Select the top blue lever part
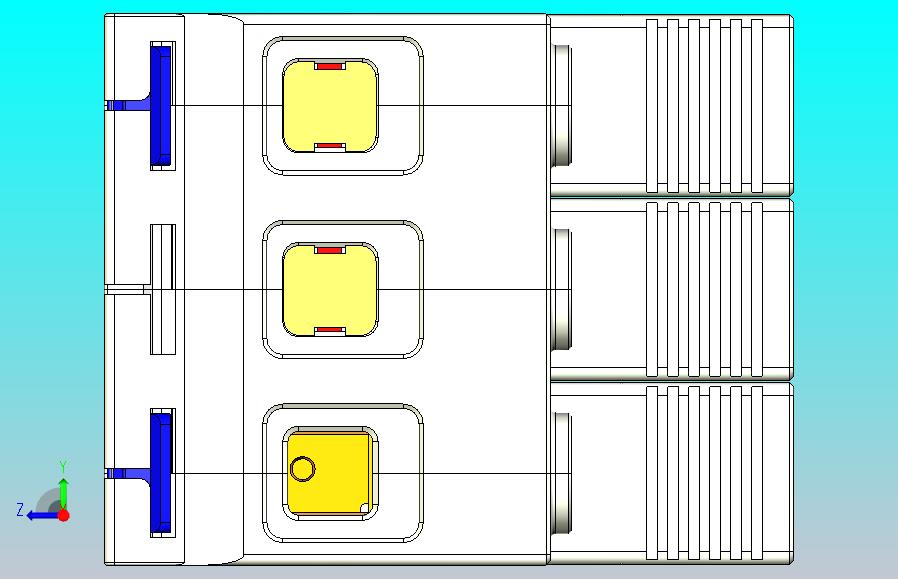Image resolution: width=898 pixels, height=579 pixels. tap(160, 105)
